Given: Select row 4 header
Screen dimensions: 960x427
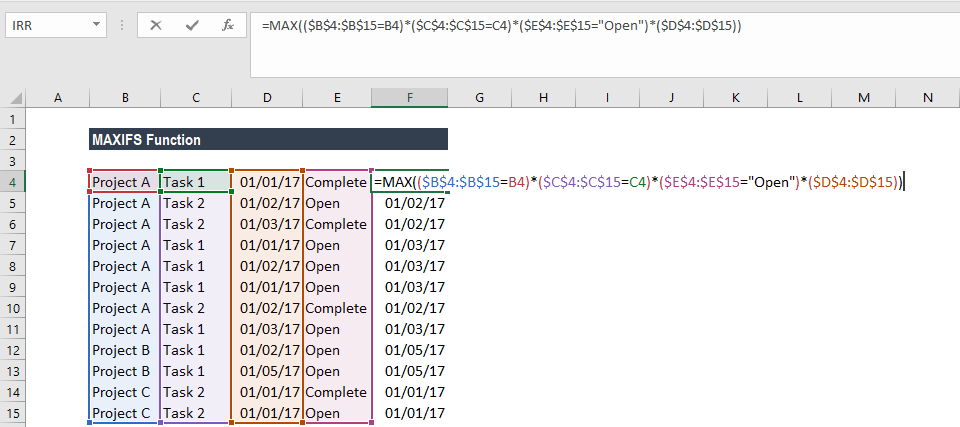Looking at the screenshot, I should point(13,182).
